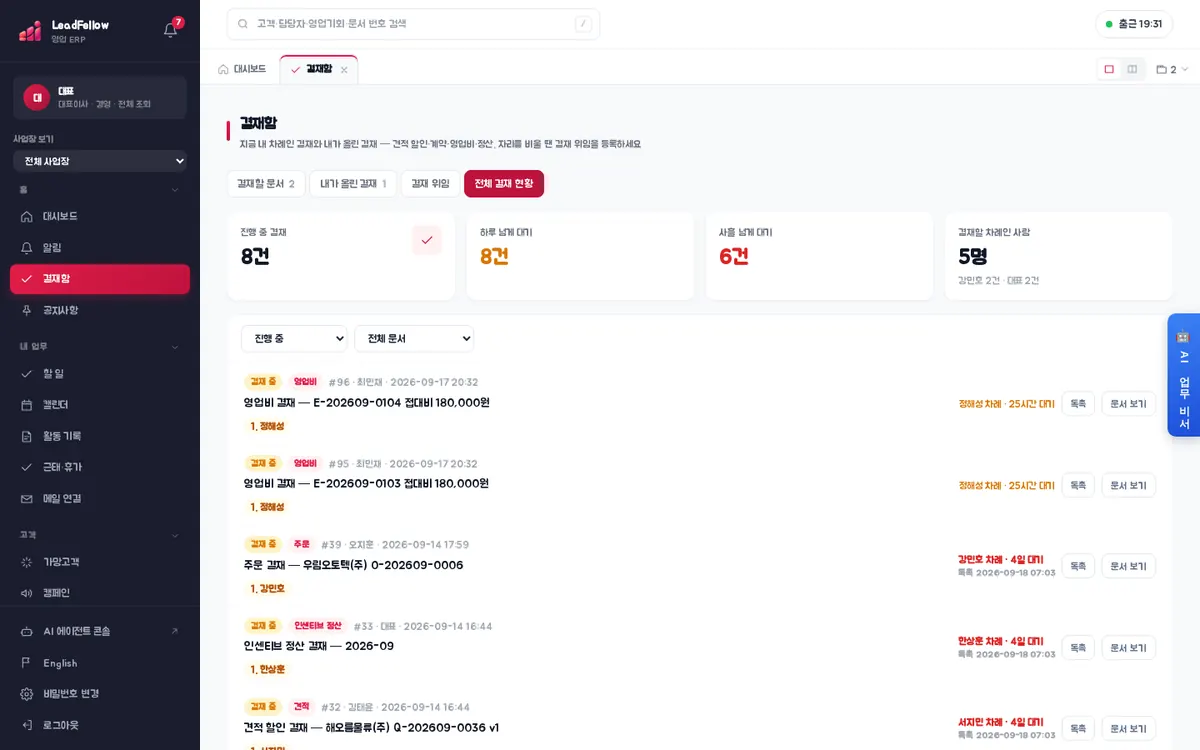Image resolution: width=1200 pixels, height=750 pixels.
Task: Click the robot icon on AI 업무 비서 tab
Action: tap(1183, 337)
